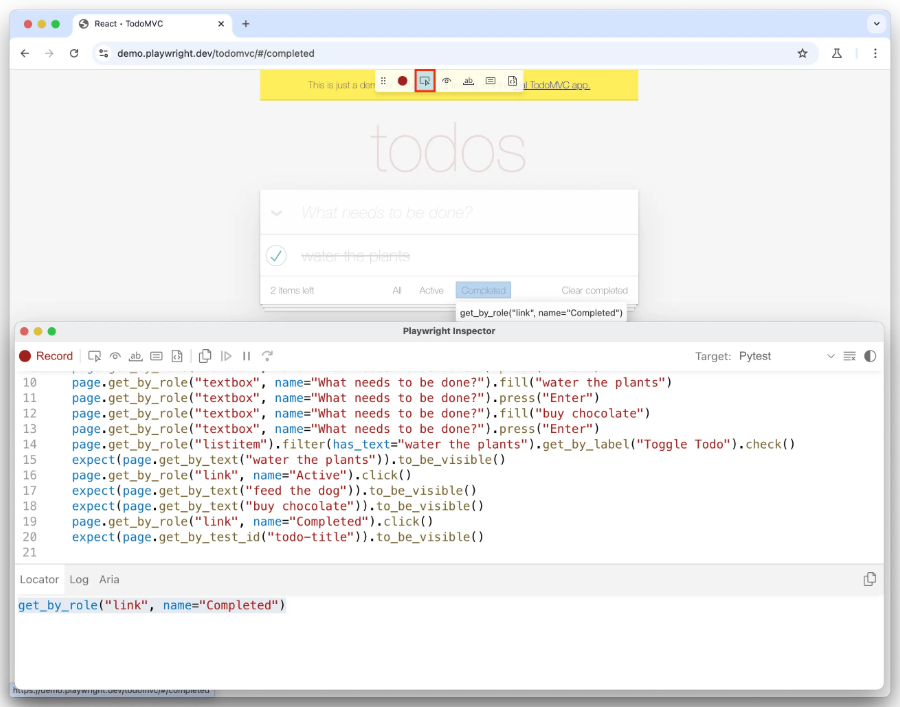Open Chrome's three-dot menu
This screenshot has height=707, width=900.
tap(875, 53)
